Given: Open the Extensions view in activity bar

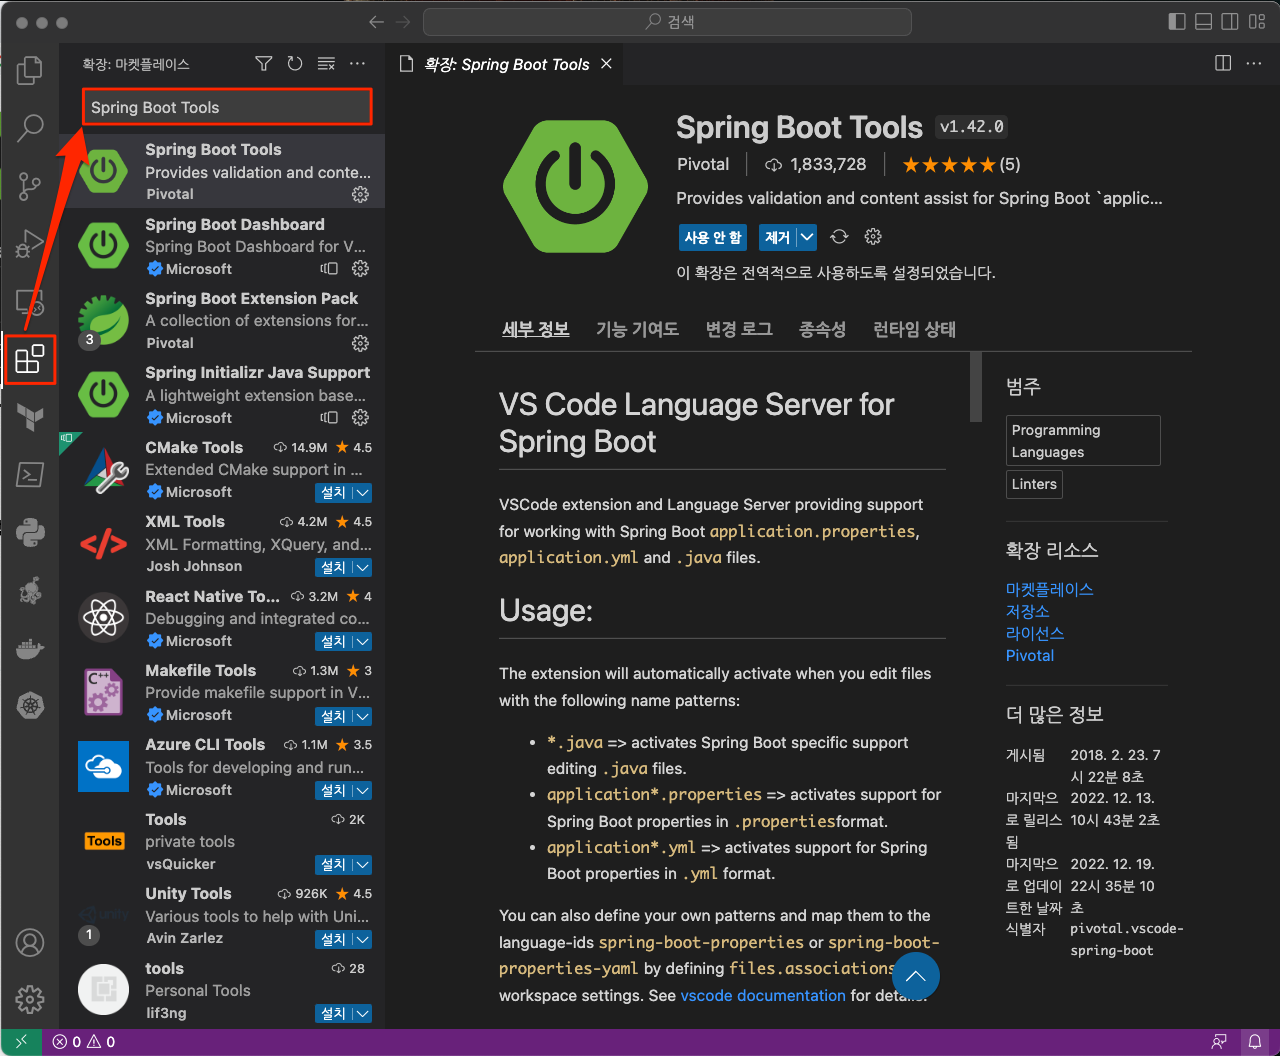Looking at the screenshot, I should click(x=30, y=359).
